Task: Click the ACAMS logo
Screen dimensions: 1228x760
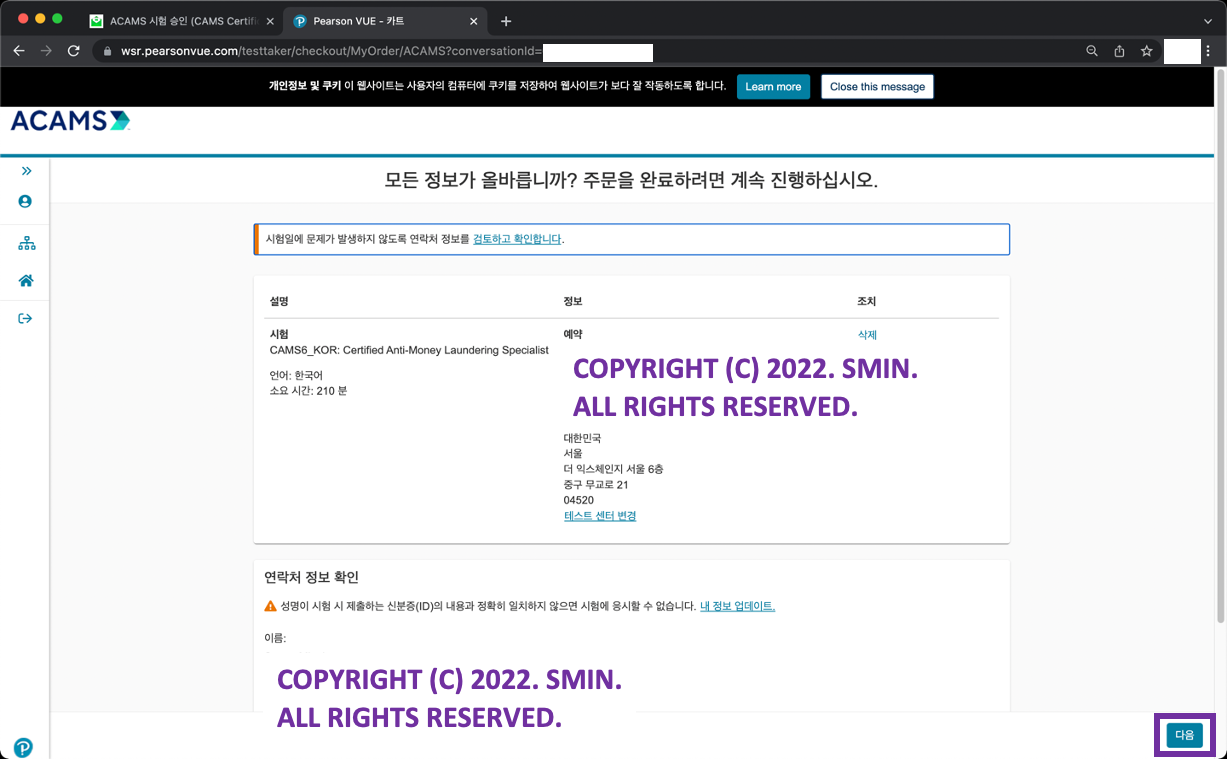Action: [70, 120]
